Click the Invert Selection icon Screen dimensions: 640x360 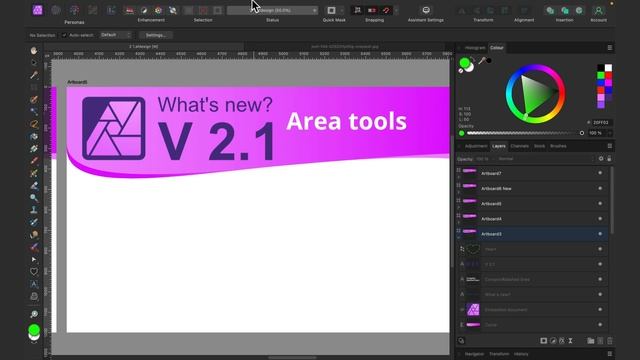[218, 10]
